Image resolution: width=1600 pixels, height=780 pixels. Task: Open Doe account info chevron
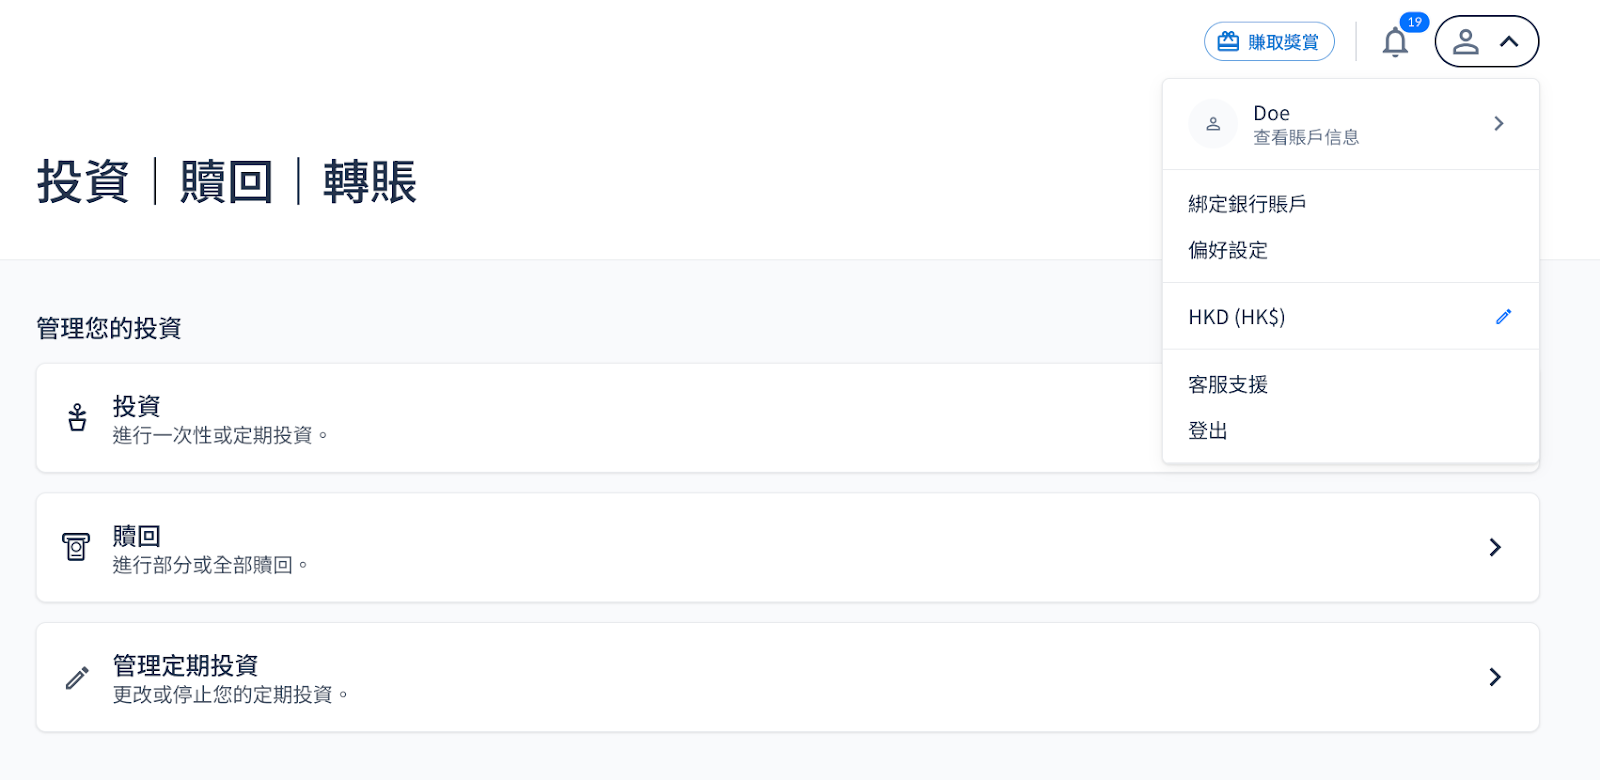coord(1498,124)
